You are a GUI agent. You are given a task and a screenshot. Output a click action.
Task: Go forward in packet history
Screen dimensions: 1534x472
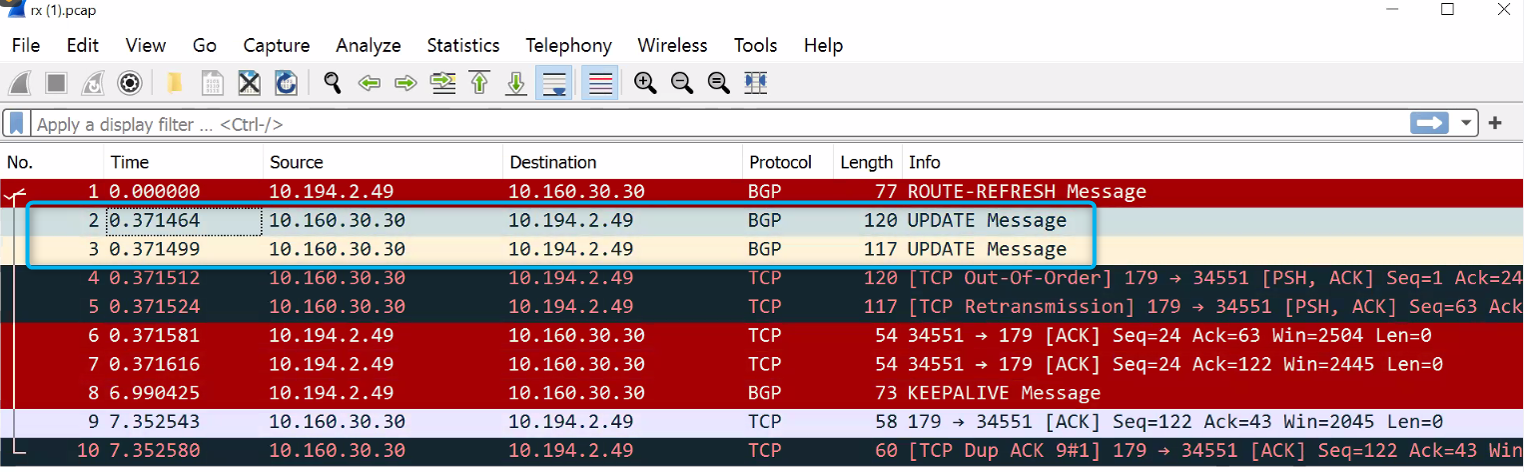coord(405,83)
